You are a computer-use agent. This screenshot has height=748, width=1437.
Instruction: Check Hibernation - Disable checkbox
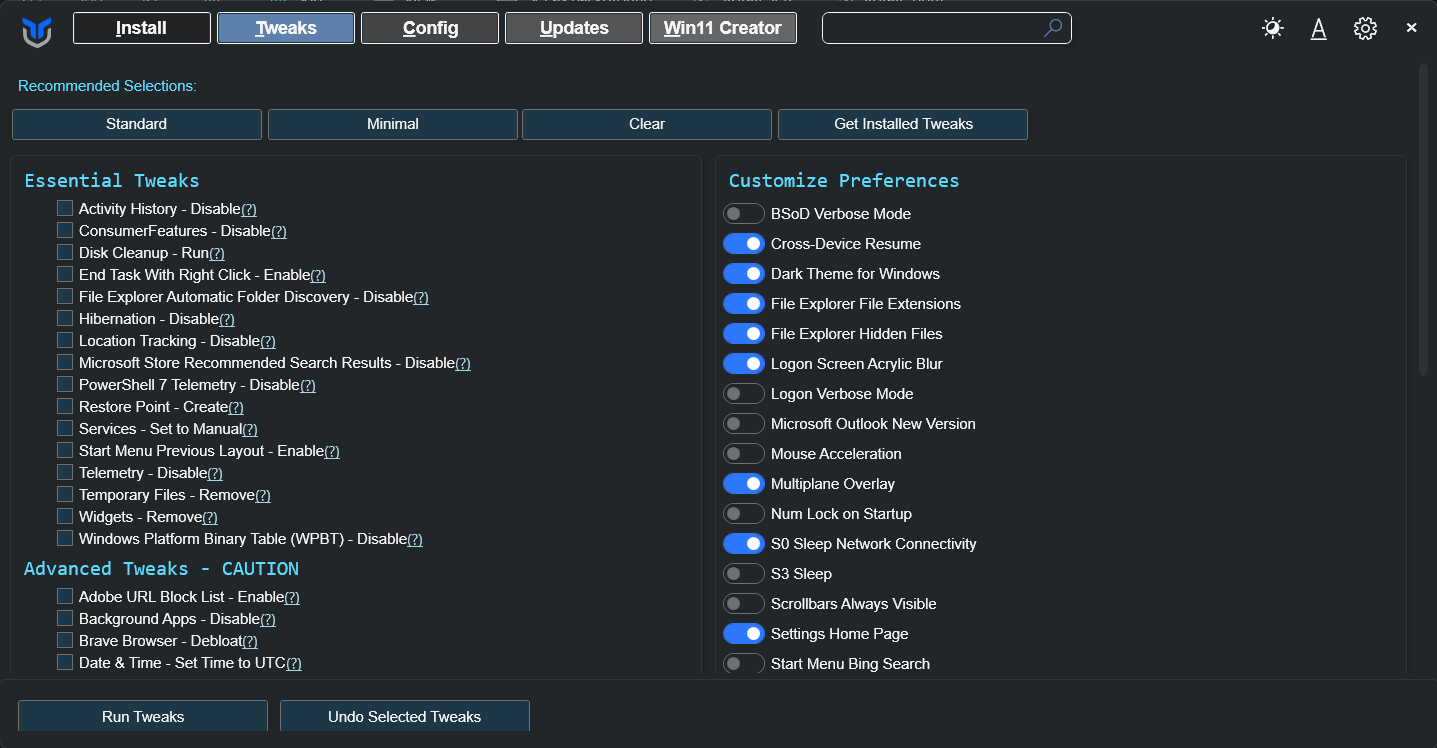click(x=65, y=318)
